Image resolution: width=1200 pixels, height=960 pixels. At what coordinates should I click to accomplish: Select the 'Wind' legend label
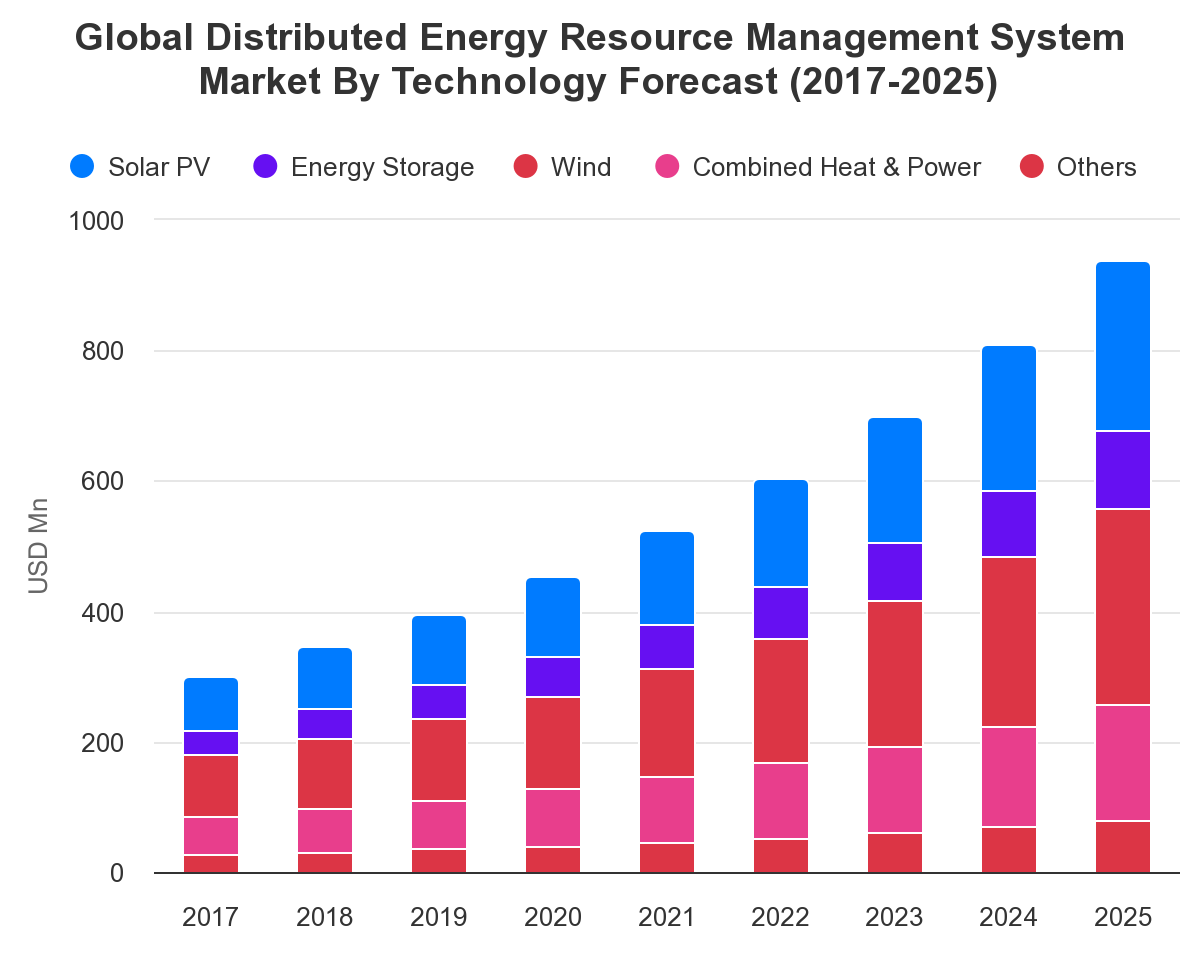pyautogui.click(x=581, y=167)
